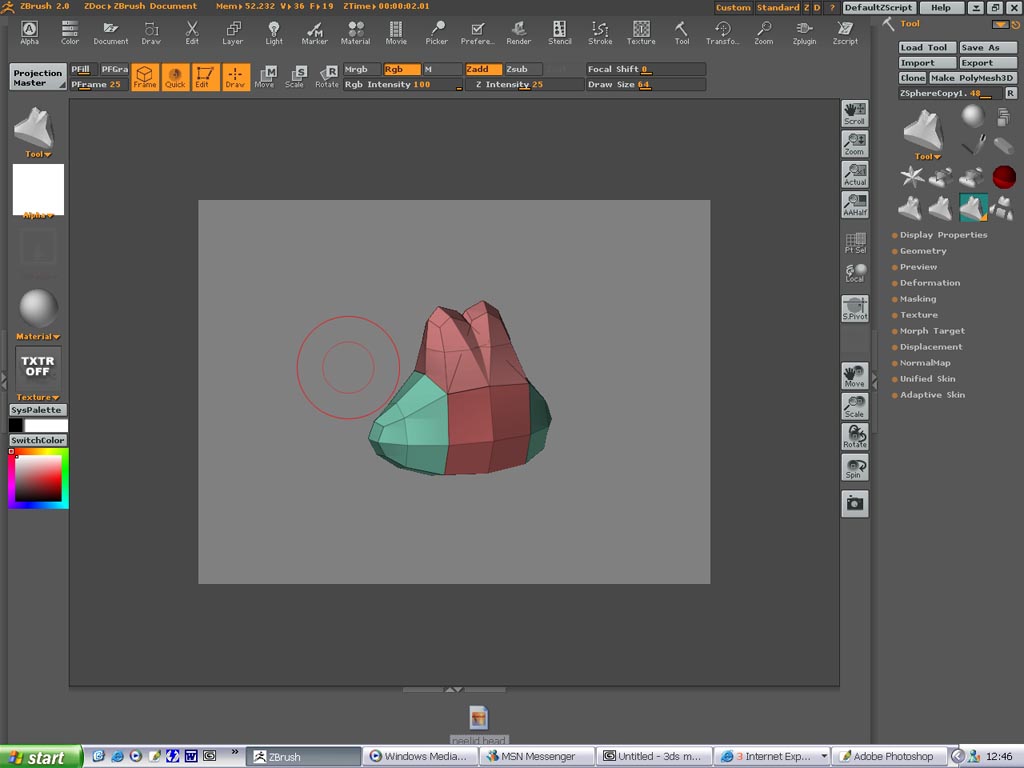Select the red sphere tool thumbnail

tap(1004, 178)
